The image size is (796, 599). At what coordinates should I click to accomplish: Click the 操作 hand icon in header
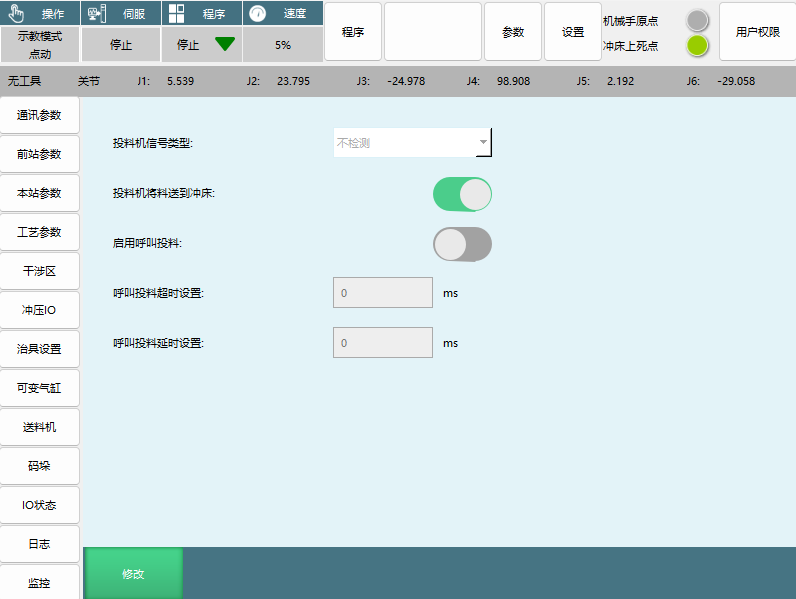(15, 14)
